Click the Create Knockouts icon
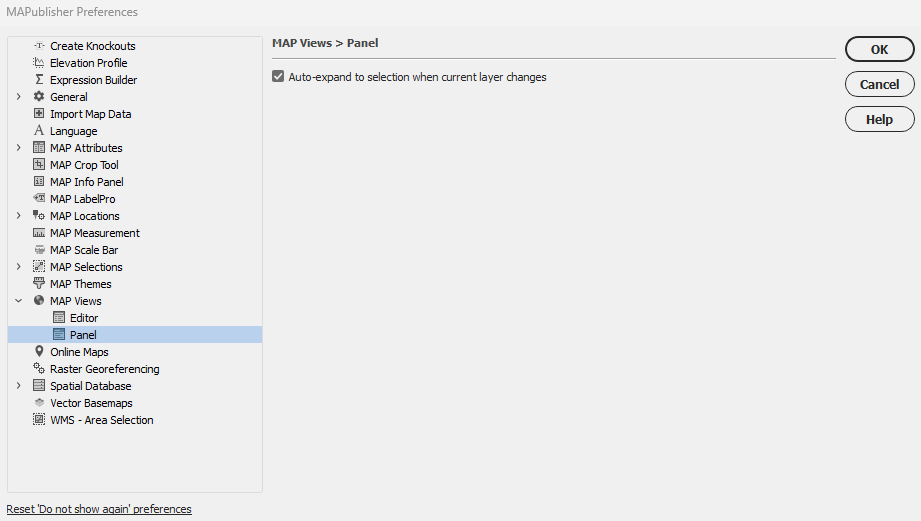921x521 pixels. pos(39,46)
